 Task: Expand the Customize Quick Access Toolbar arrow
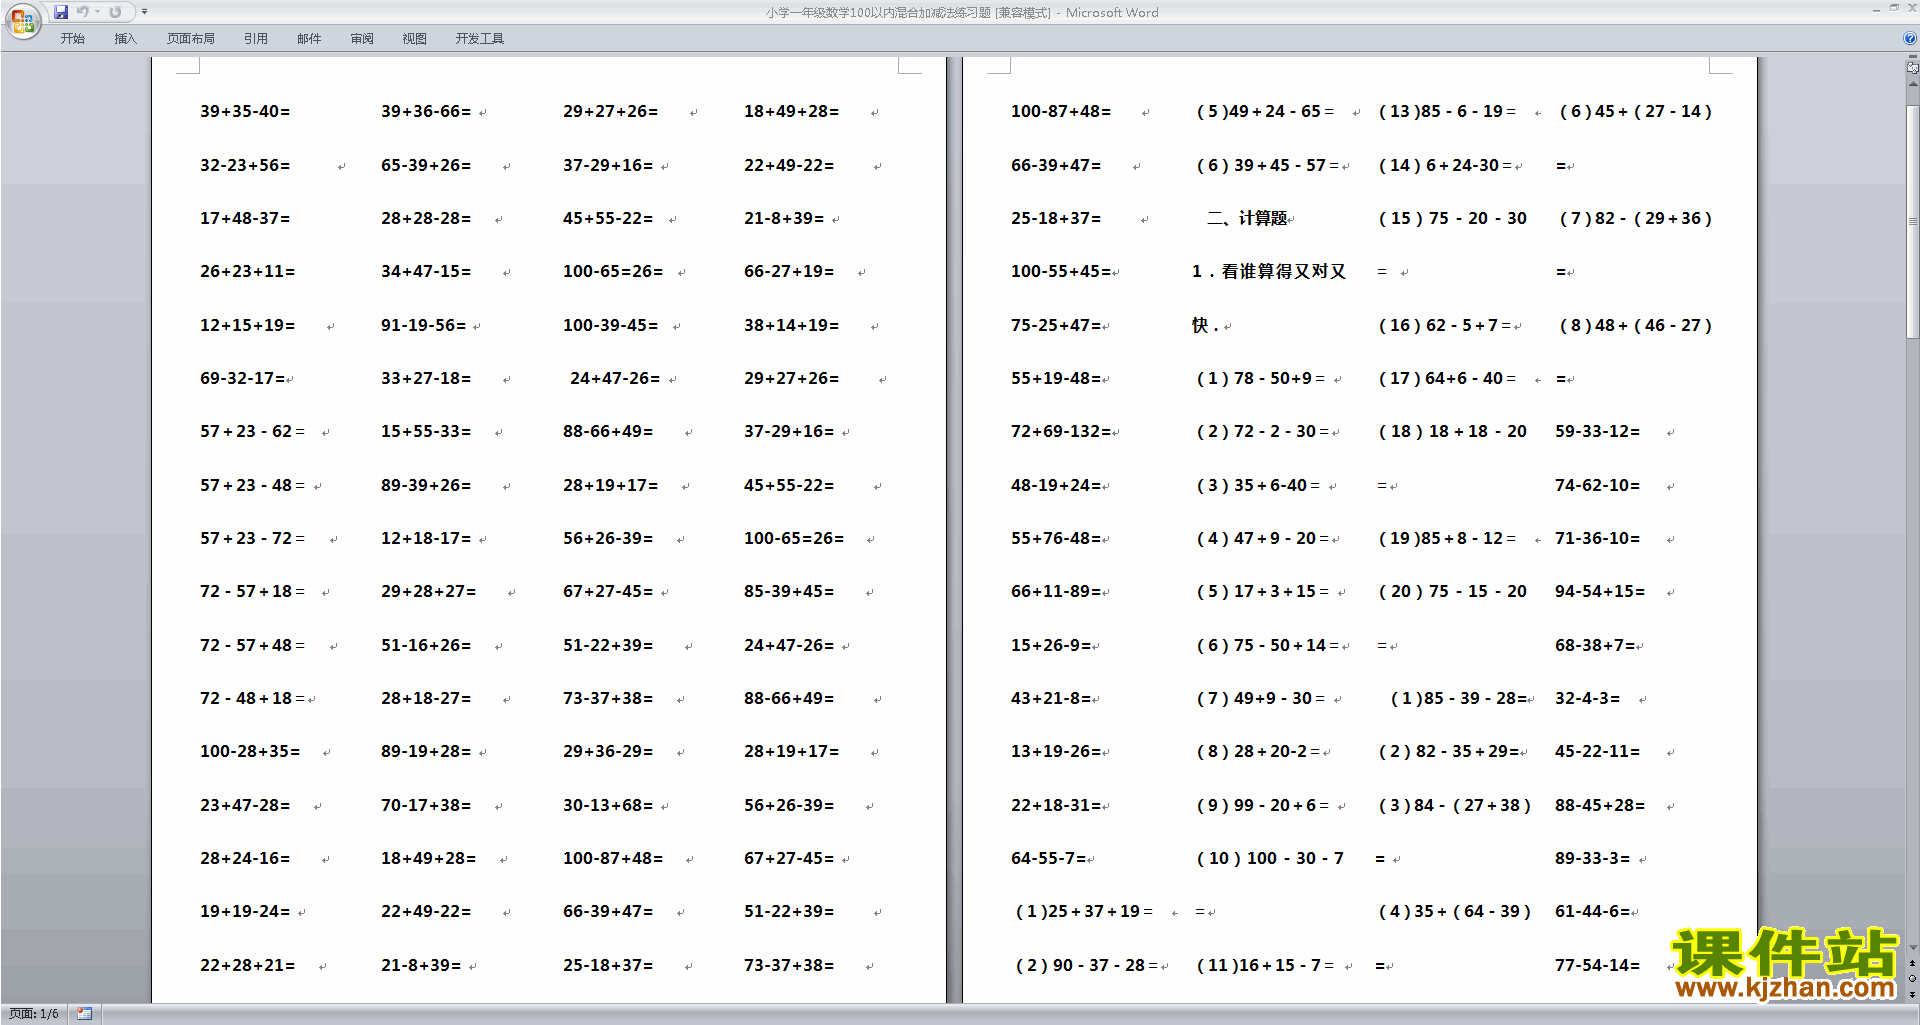(144, 12)
